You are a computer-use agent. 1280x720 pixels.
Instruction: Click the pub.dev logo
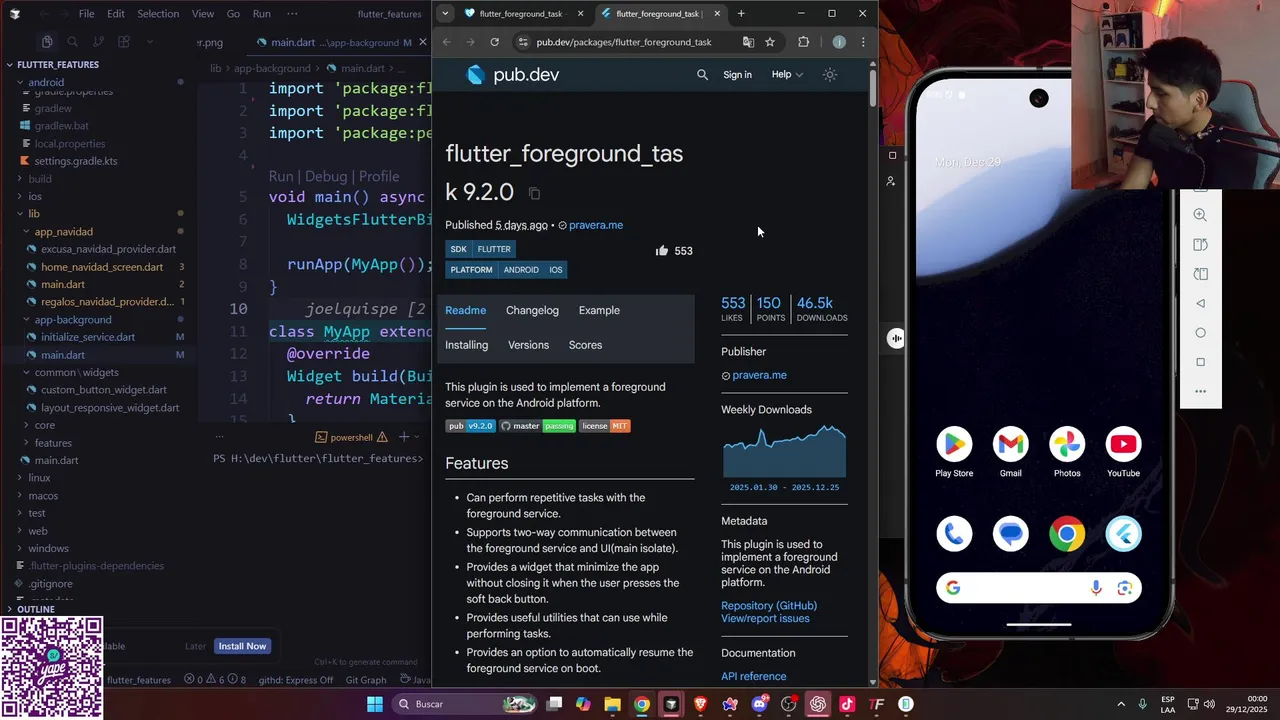coord(513,75)
